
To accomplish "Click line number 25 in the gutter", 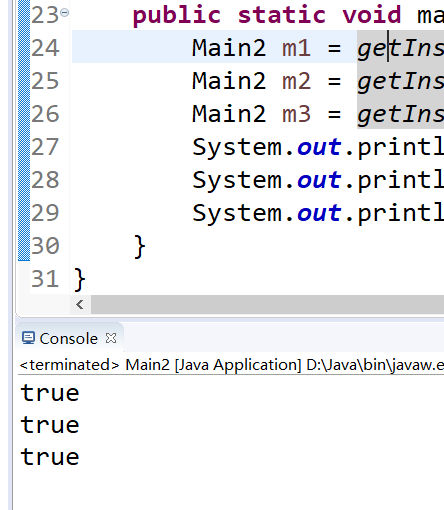I will (45, 81).
